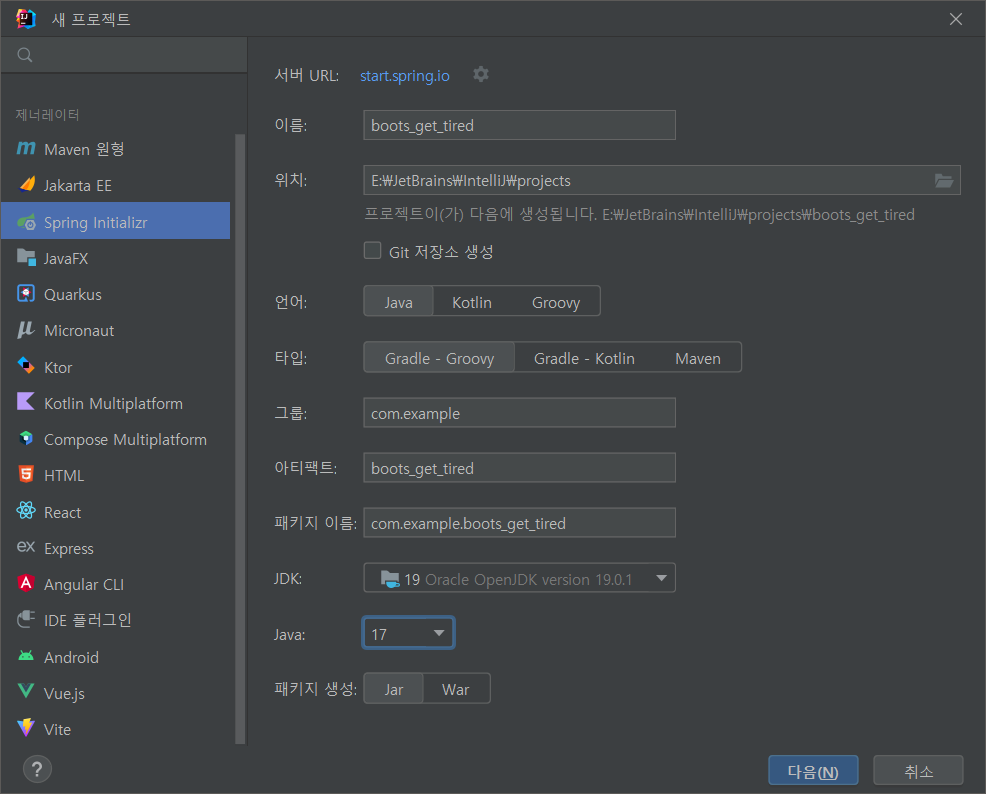Viewport: 986px width, 794px height.
Task: Click the IntelliJ IDEA logo in title bar
Action: pyautogui.click(x=26, y=19)
